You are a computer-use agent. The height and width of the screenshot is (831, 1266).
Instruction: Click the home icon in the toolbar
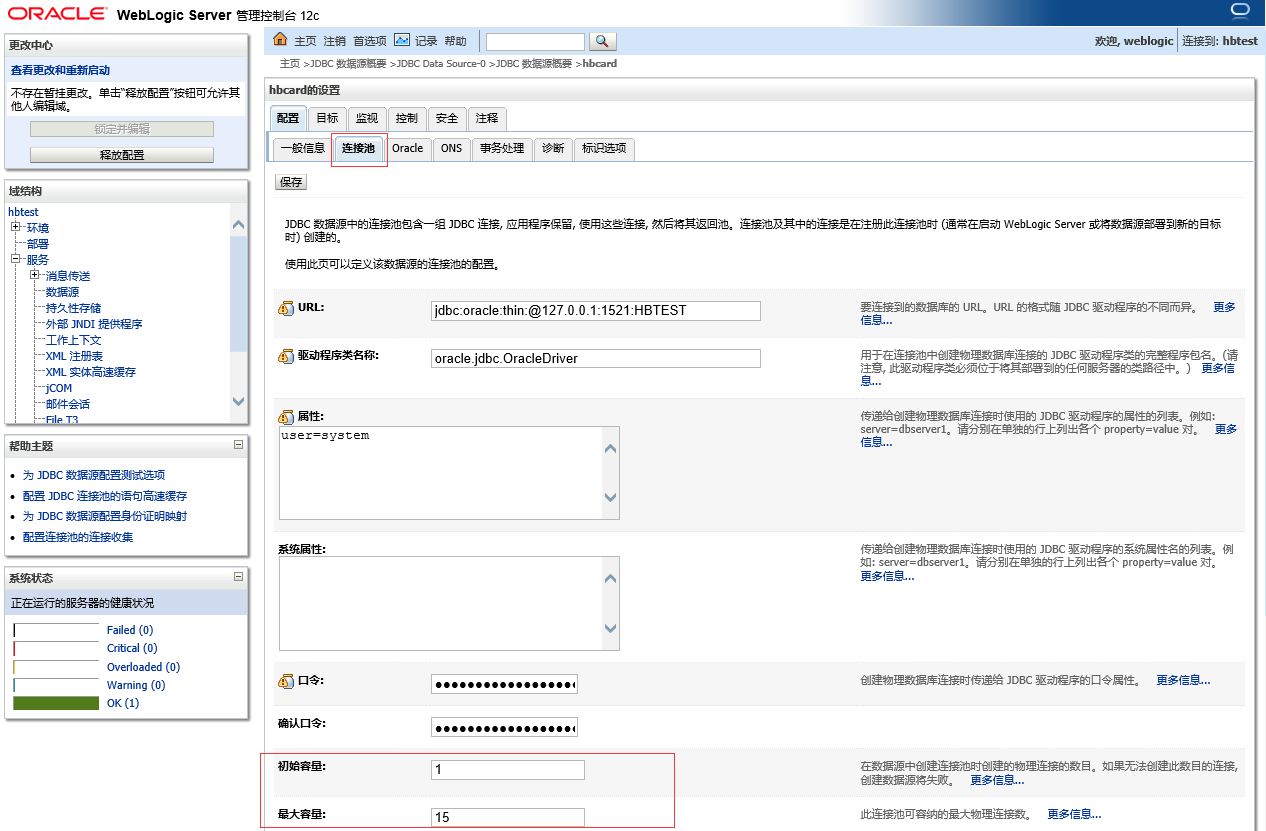280,40
